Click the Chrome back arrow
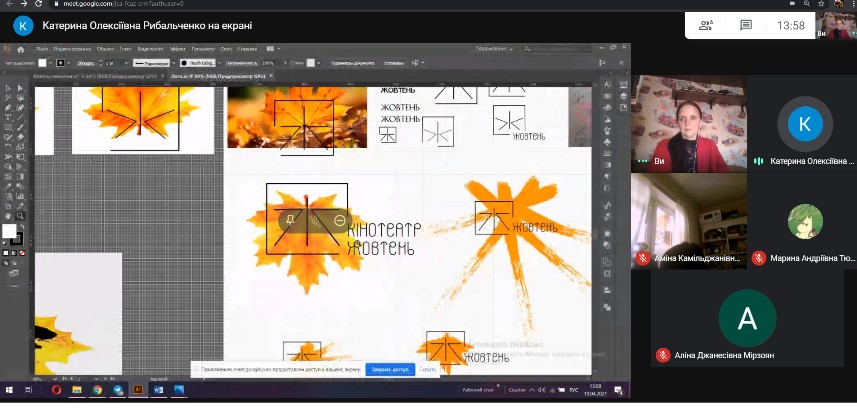This screenshot has height=410, width=857. click(x=9, y=4)
